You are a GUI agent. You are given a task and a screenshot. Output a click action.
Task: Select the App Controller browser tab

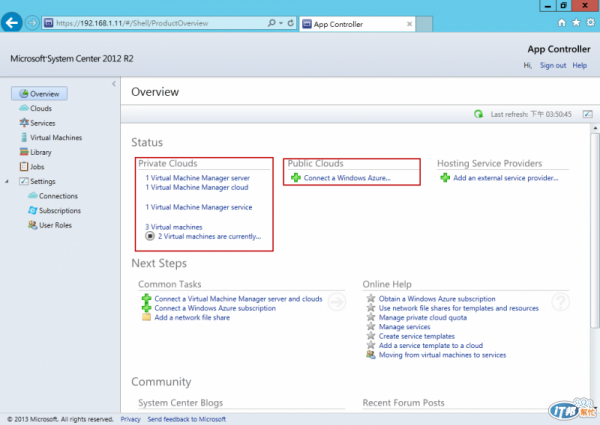[x=357, y=24]
